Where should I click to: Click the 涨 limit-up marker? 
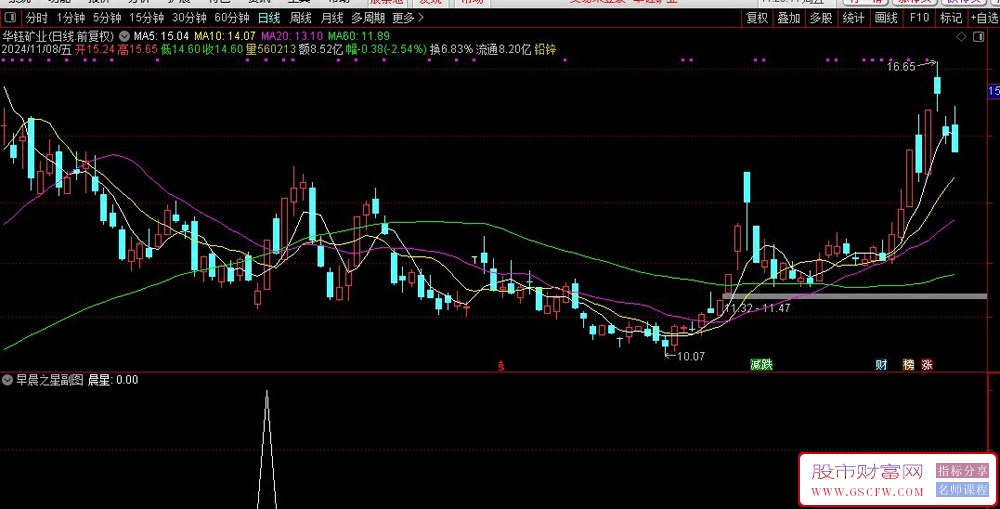click(927, 365)
